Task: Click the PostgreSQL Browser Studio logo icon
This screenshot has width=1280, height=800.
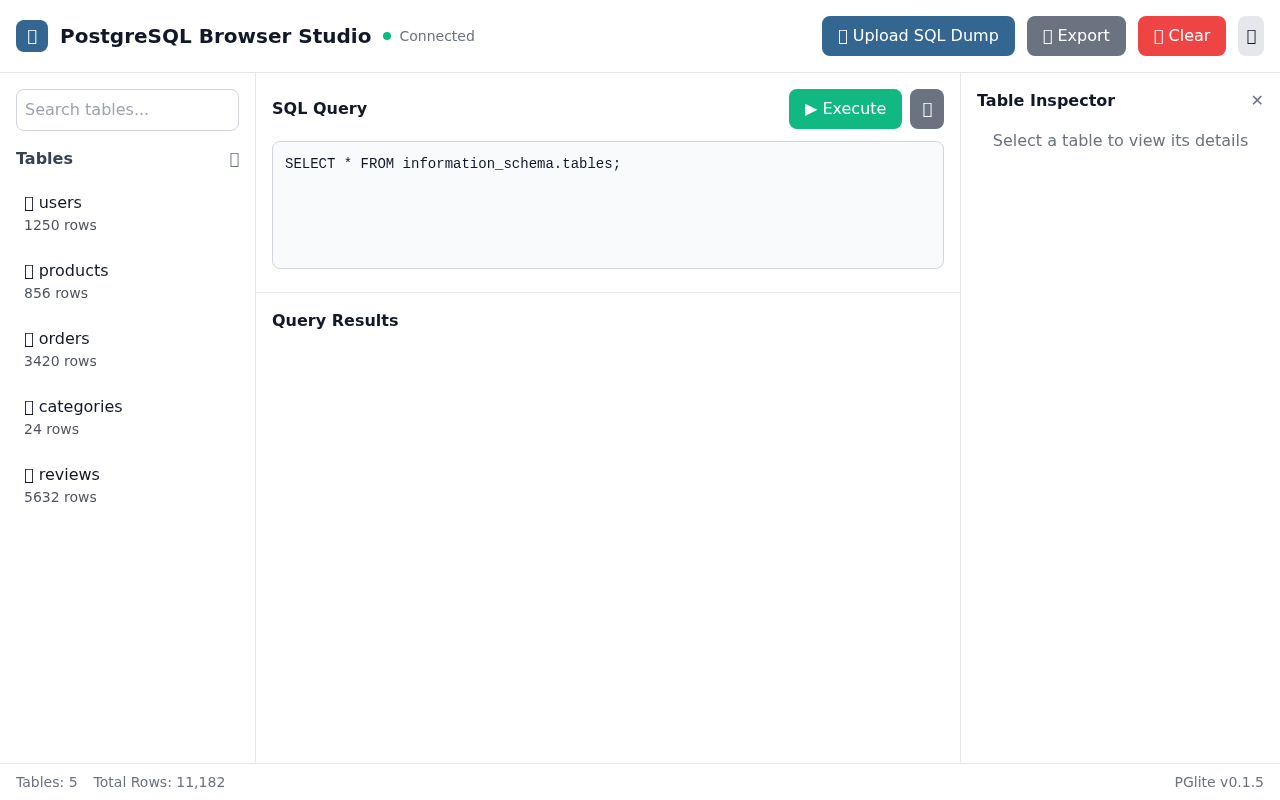Action: (32, 36)
